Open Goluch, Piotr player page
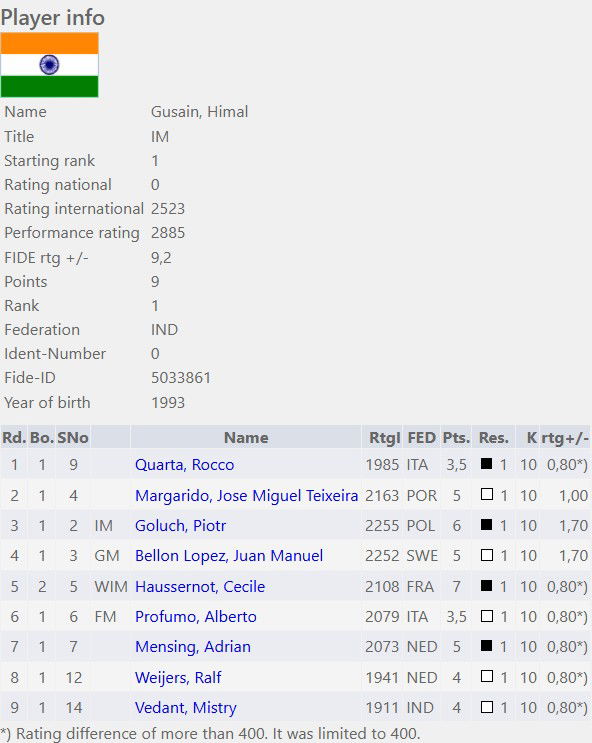Screen dimensions: 592x743 181,526
